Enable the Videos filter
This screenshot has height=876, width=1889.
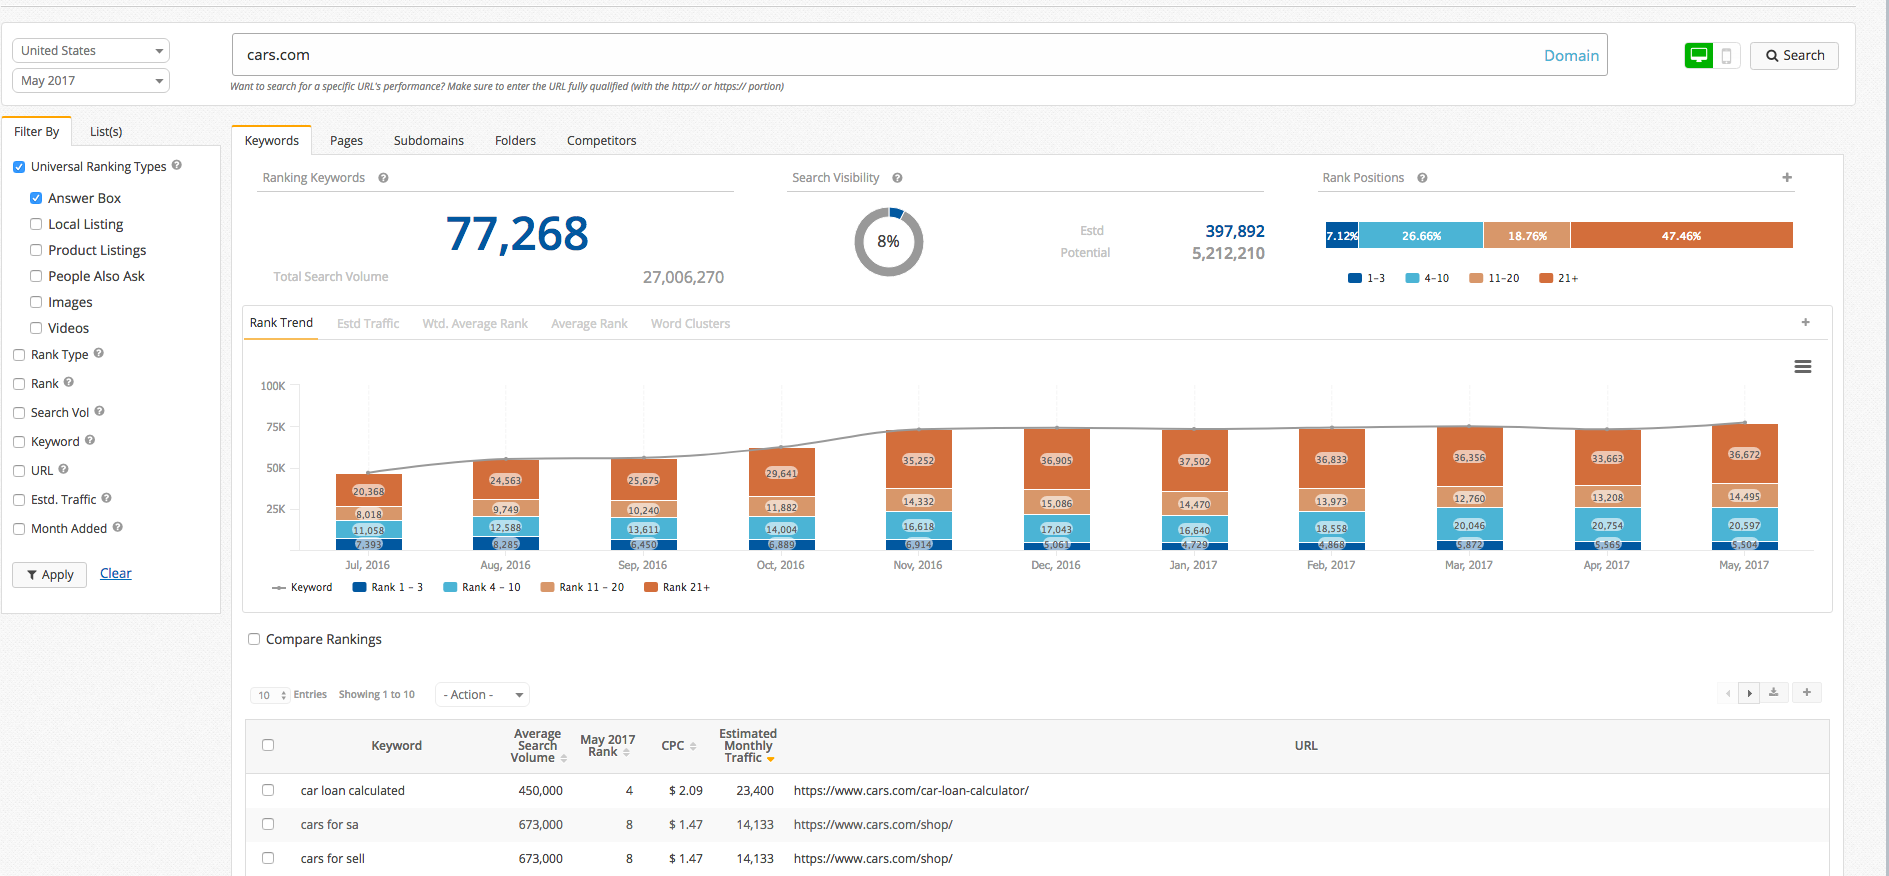click(x=36, y=328)
